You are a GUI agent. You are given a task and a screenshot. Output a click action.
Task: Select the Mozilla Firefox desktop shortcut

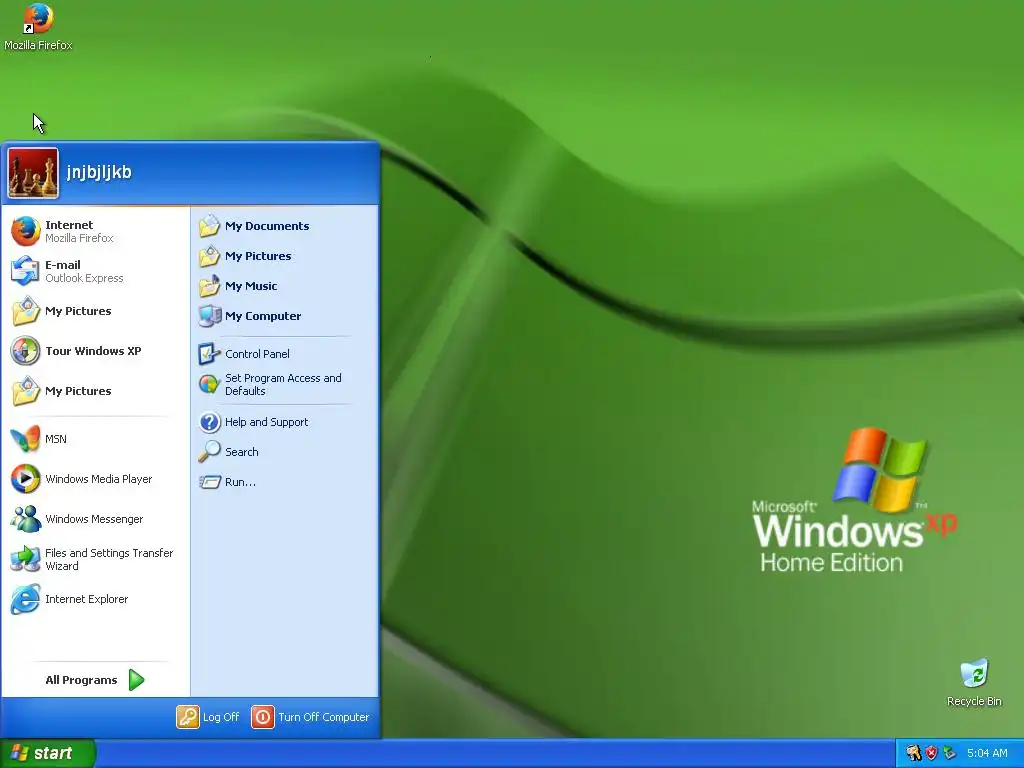38,27
